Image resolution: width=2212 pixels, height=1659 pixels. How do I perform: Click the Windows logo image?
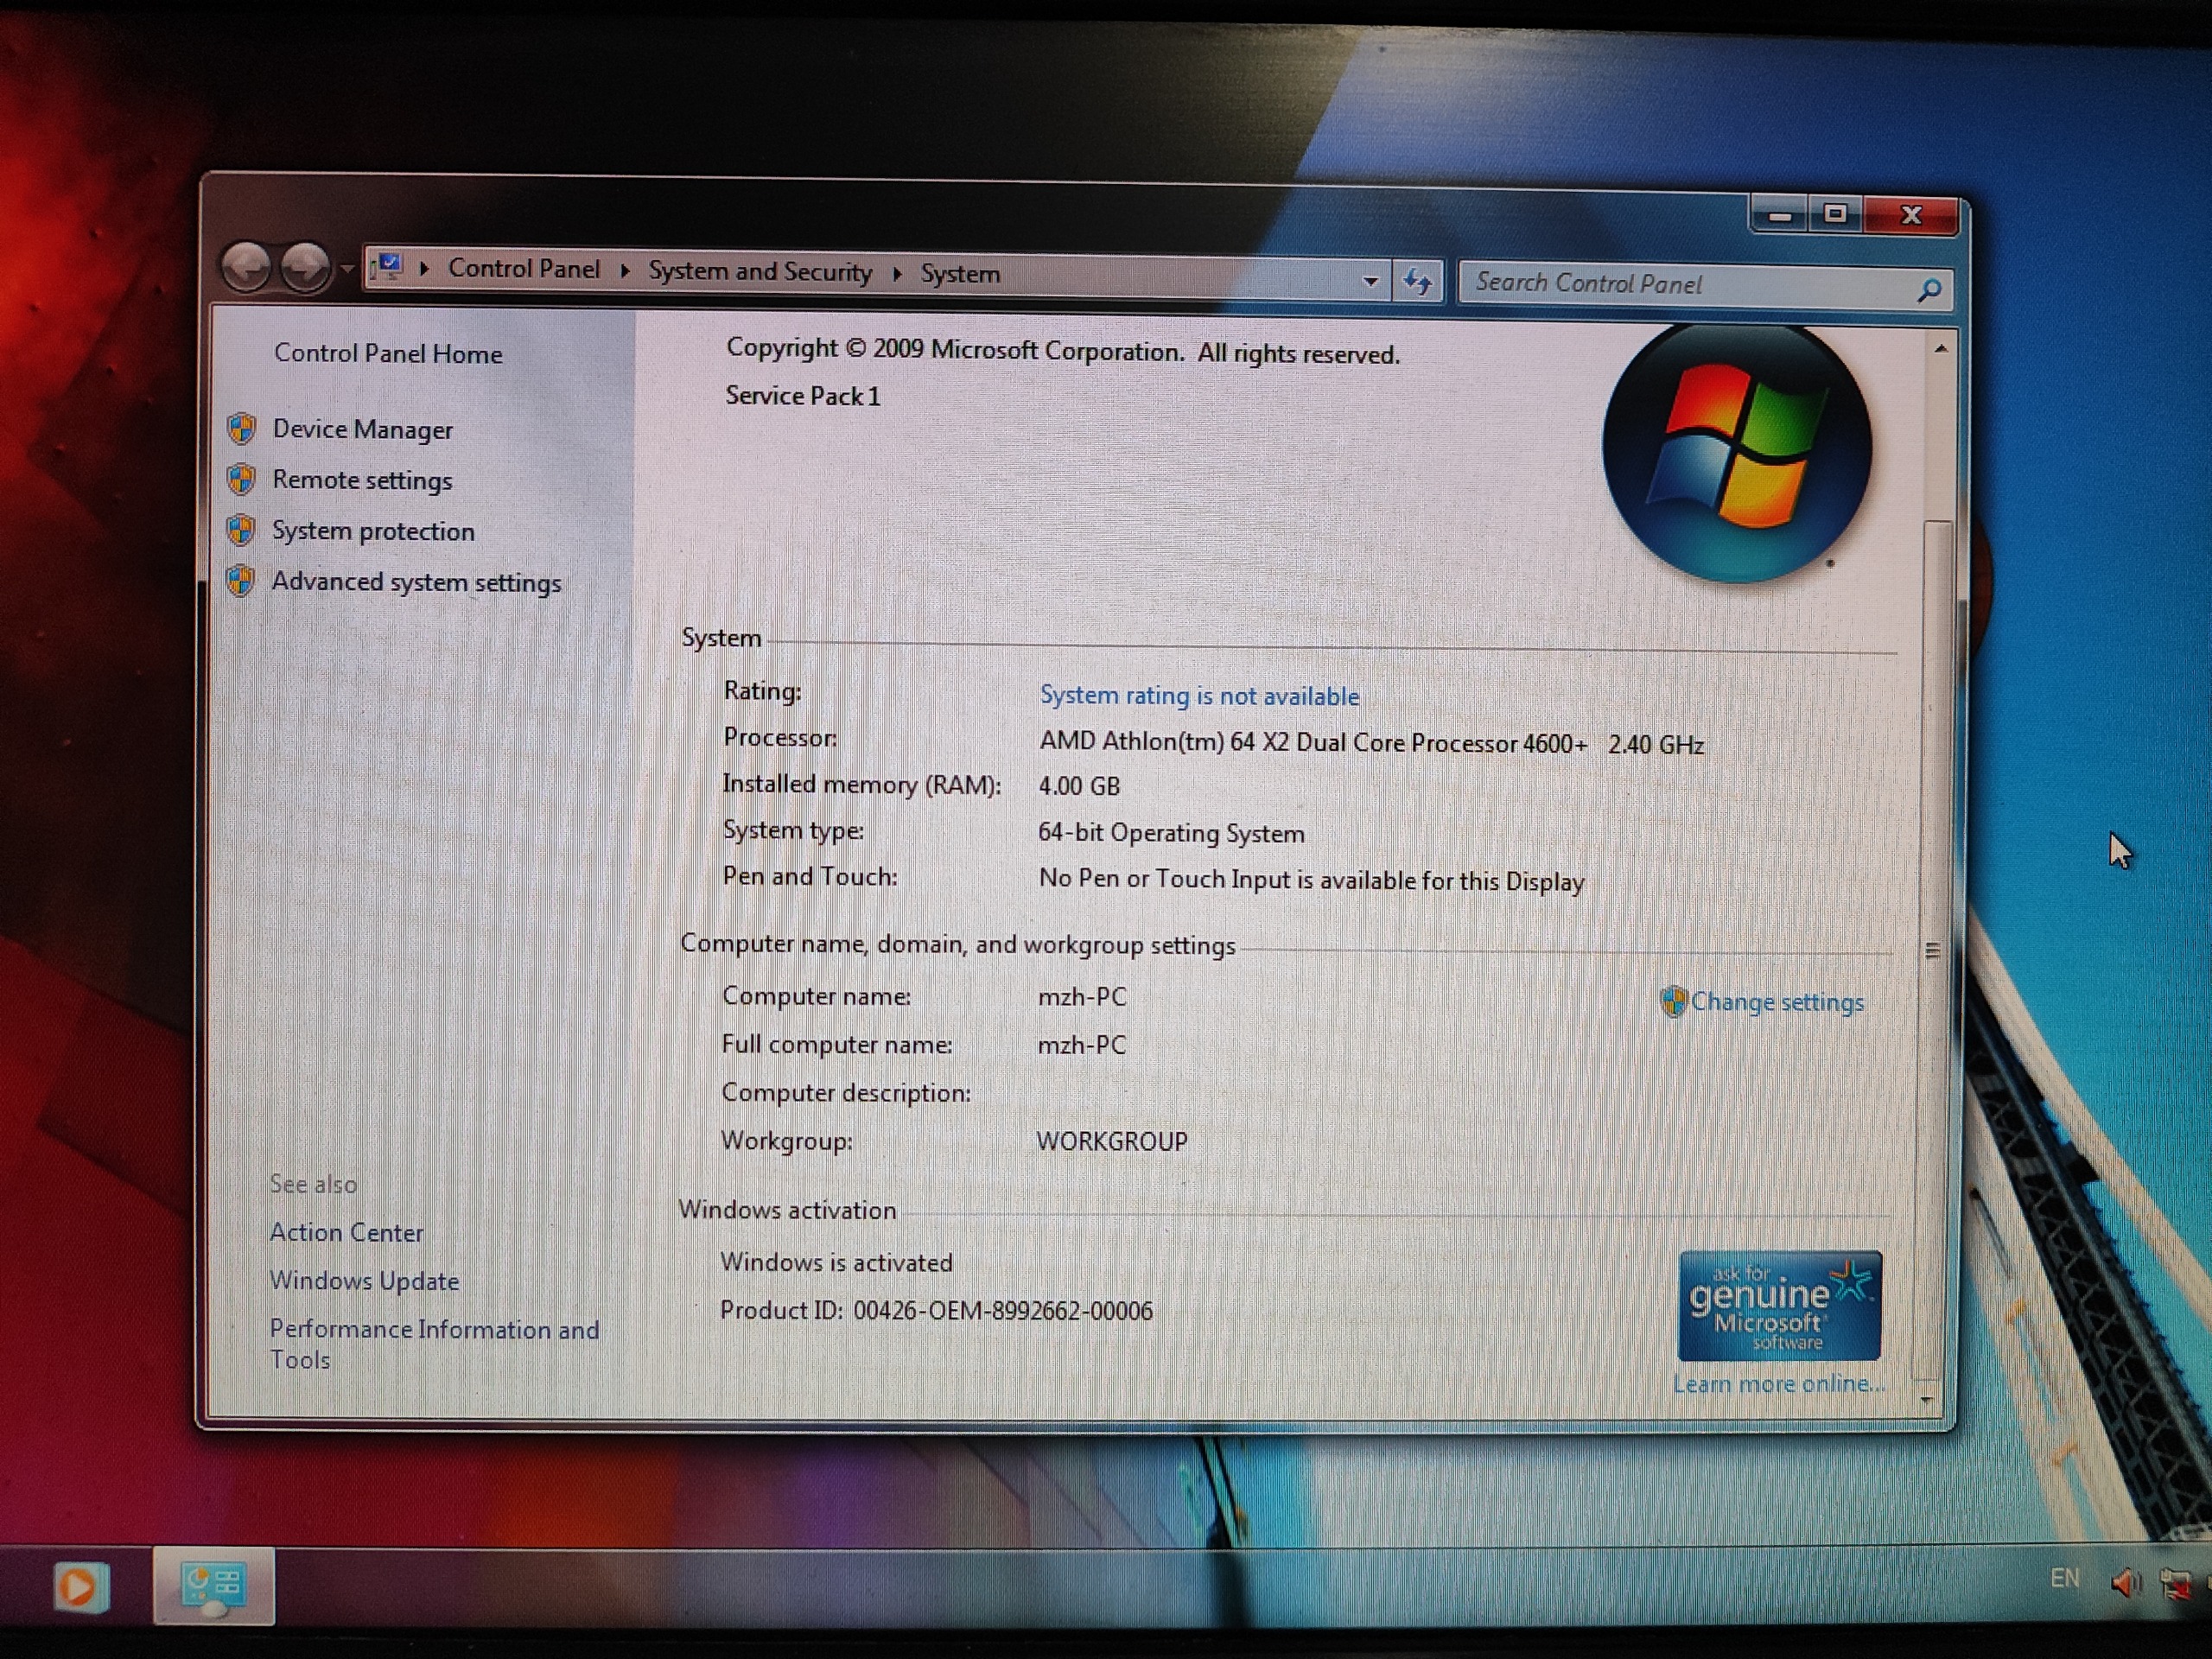tap(1737, 452)
